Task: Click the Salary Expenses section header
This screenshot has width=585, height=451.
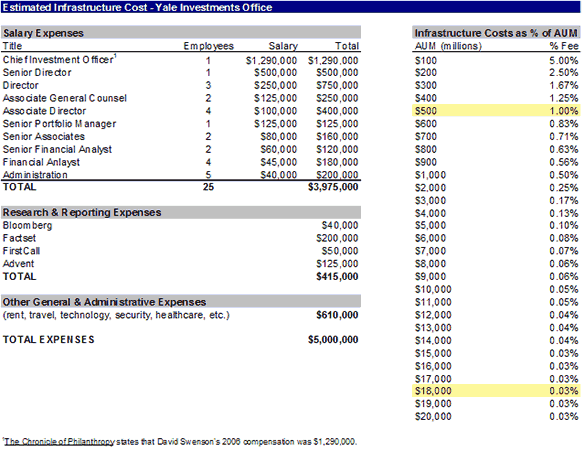Action: coord(181,32)
